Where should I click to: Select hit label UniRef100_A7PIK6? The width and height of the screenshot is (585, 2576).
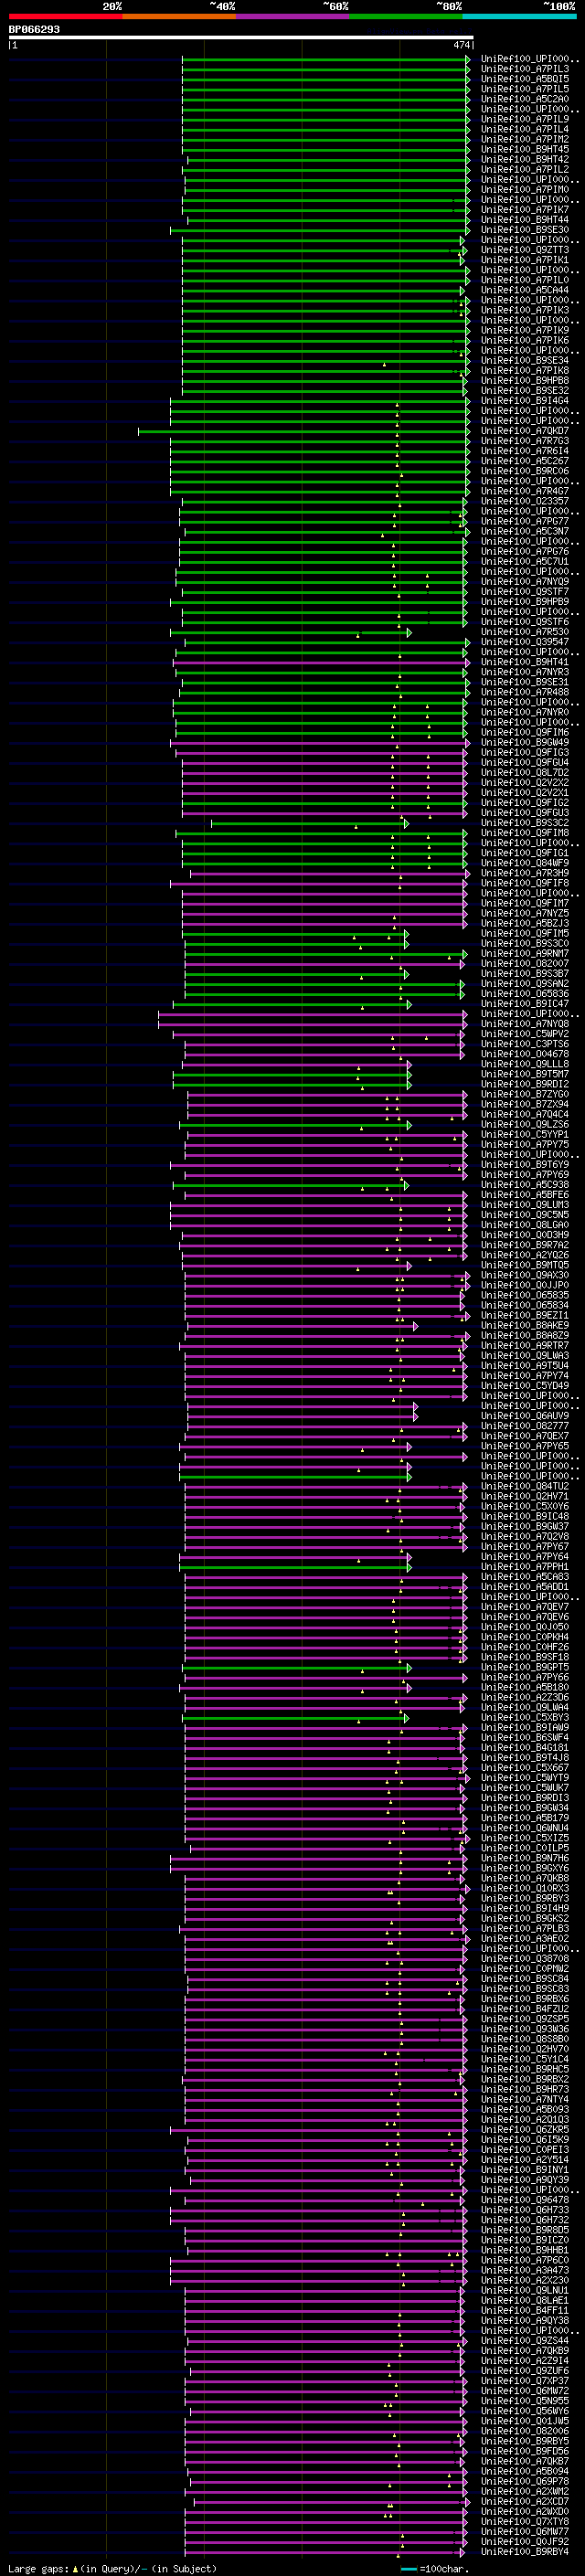(x=525, y=340)
